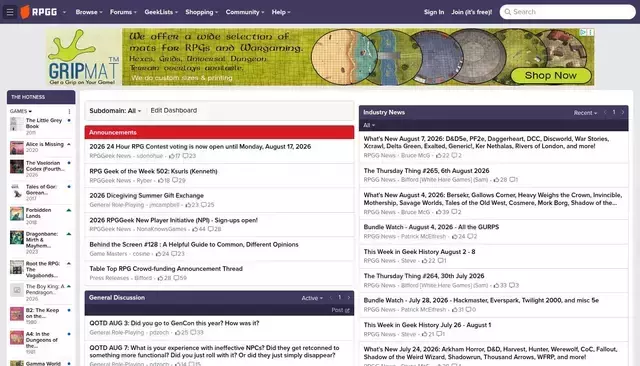Click Post in General Discussion
Viewport: 640px width, 366px height.
pos(340,310)
